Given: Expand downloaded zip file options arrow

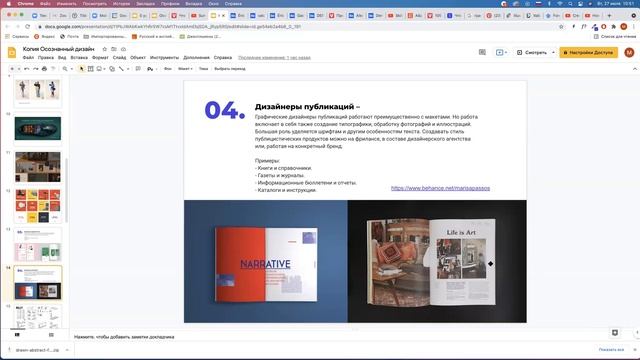Looking at the screenshot, I should point(67,350).
